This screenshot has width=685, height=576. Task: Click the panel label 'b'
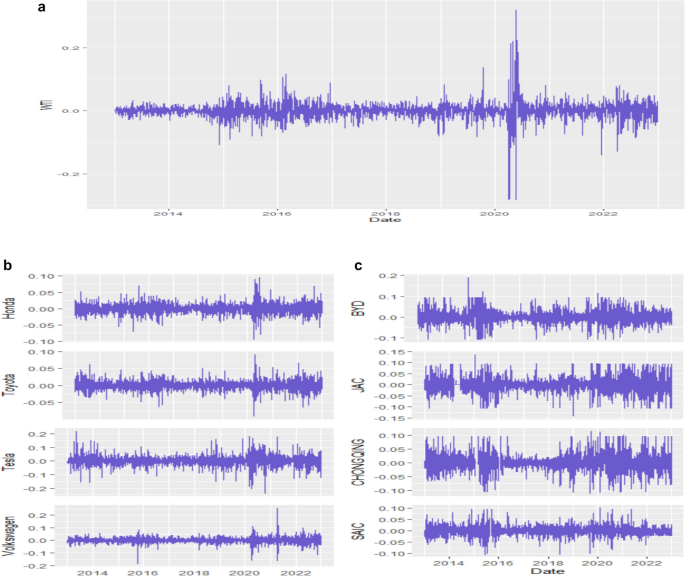(7, 265)
